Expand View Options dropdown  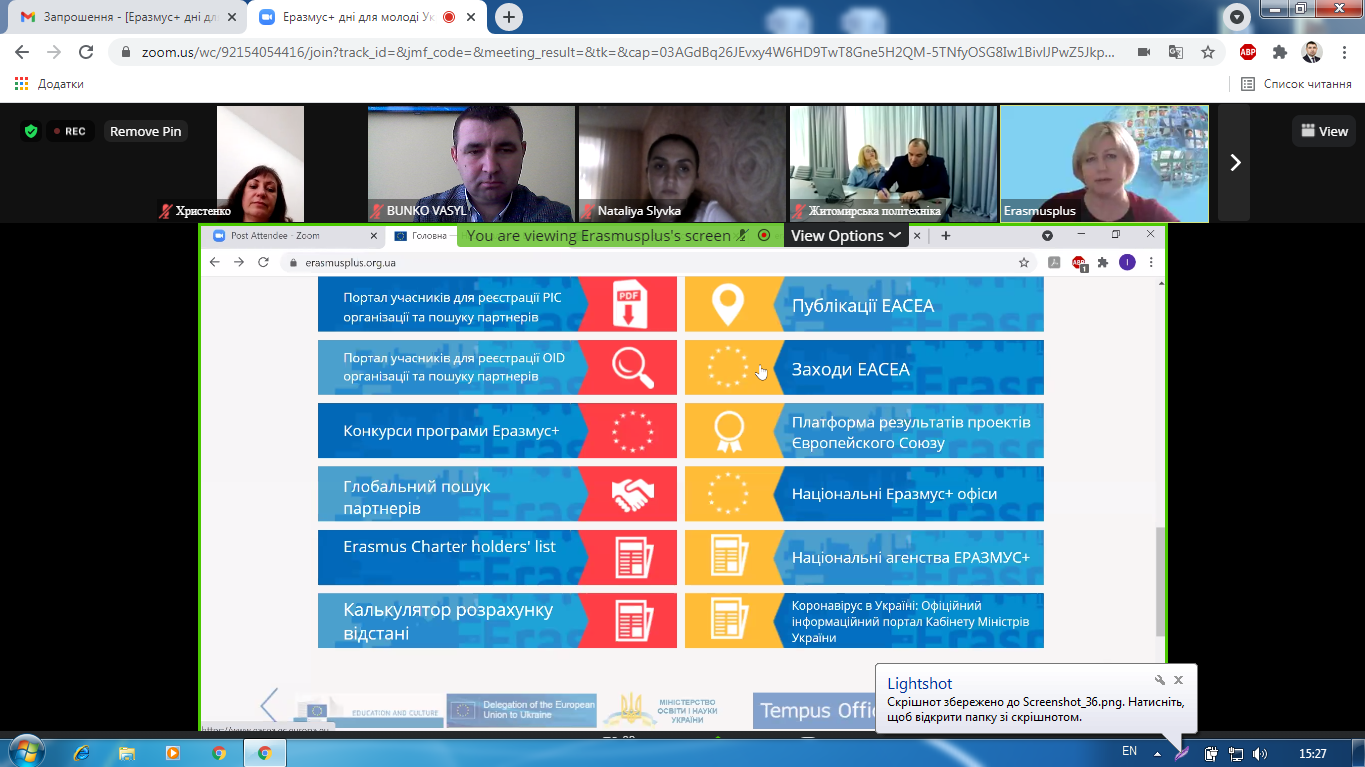[846, 236]
